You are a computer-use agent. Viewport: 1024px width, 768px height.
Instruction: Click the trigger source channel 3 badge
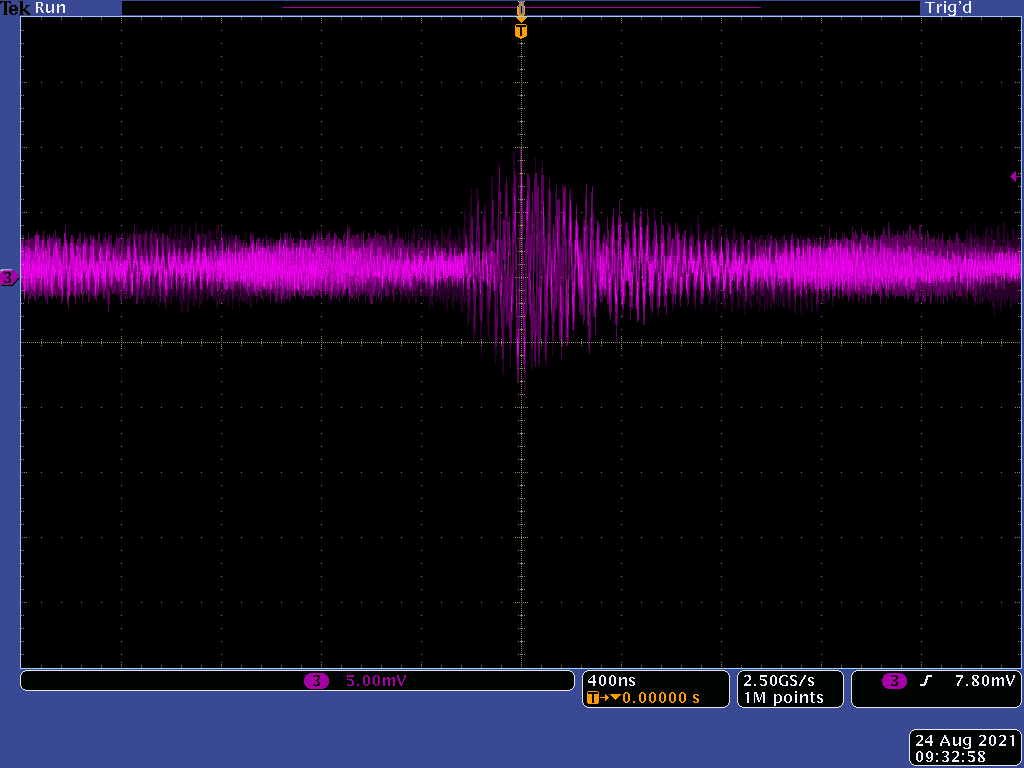pos(894,681)
